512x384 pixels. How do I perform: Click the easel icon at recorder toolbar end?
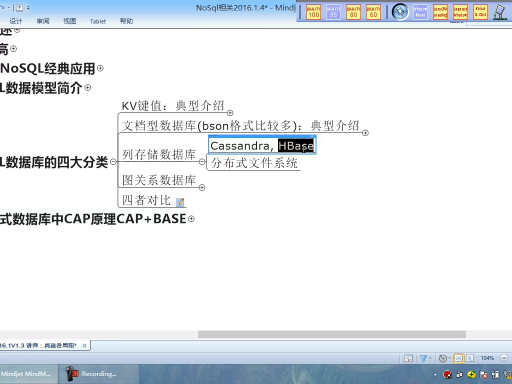pos(500,12)
